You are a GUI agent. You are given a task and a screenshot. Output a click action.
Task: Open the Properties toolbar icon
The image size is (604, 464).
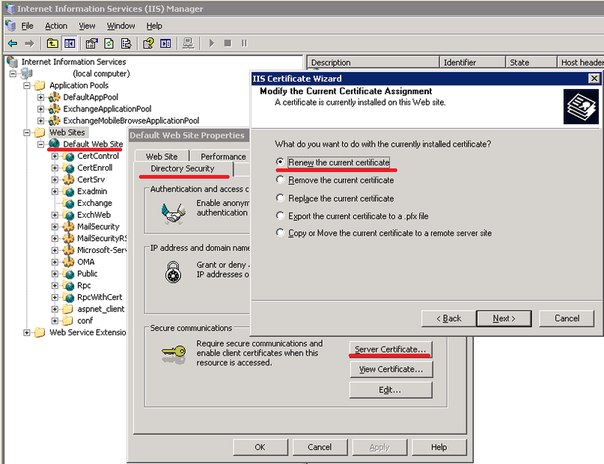click(91, 43)
